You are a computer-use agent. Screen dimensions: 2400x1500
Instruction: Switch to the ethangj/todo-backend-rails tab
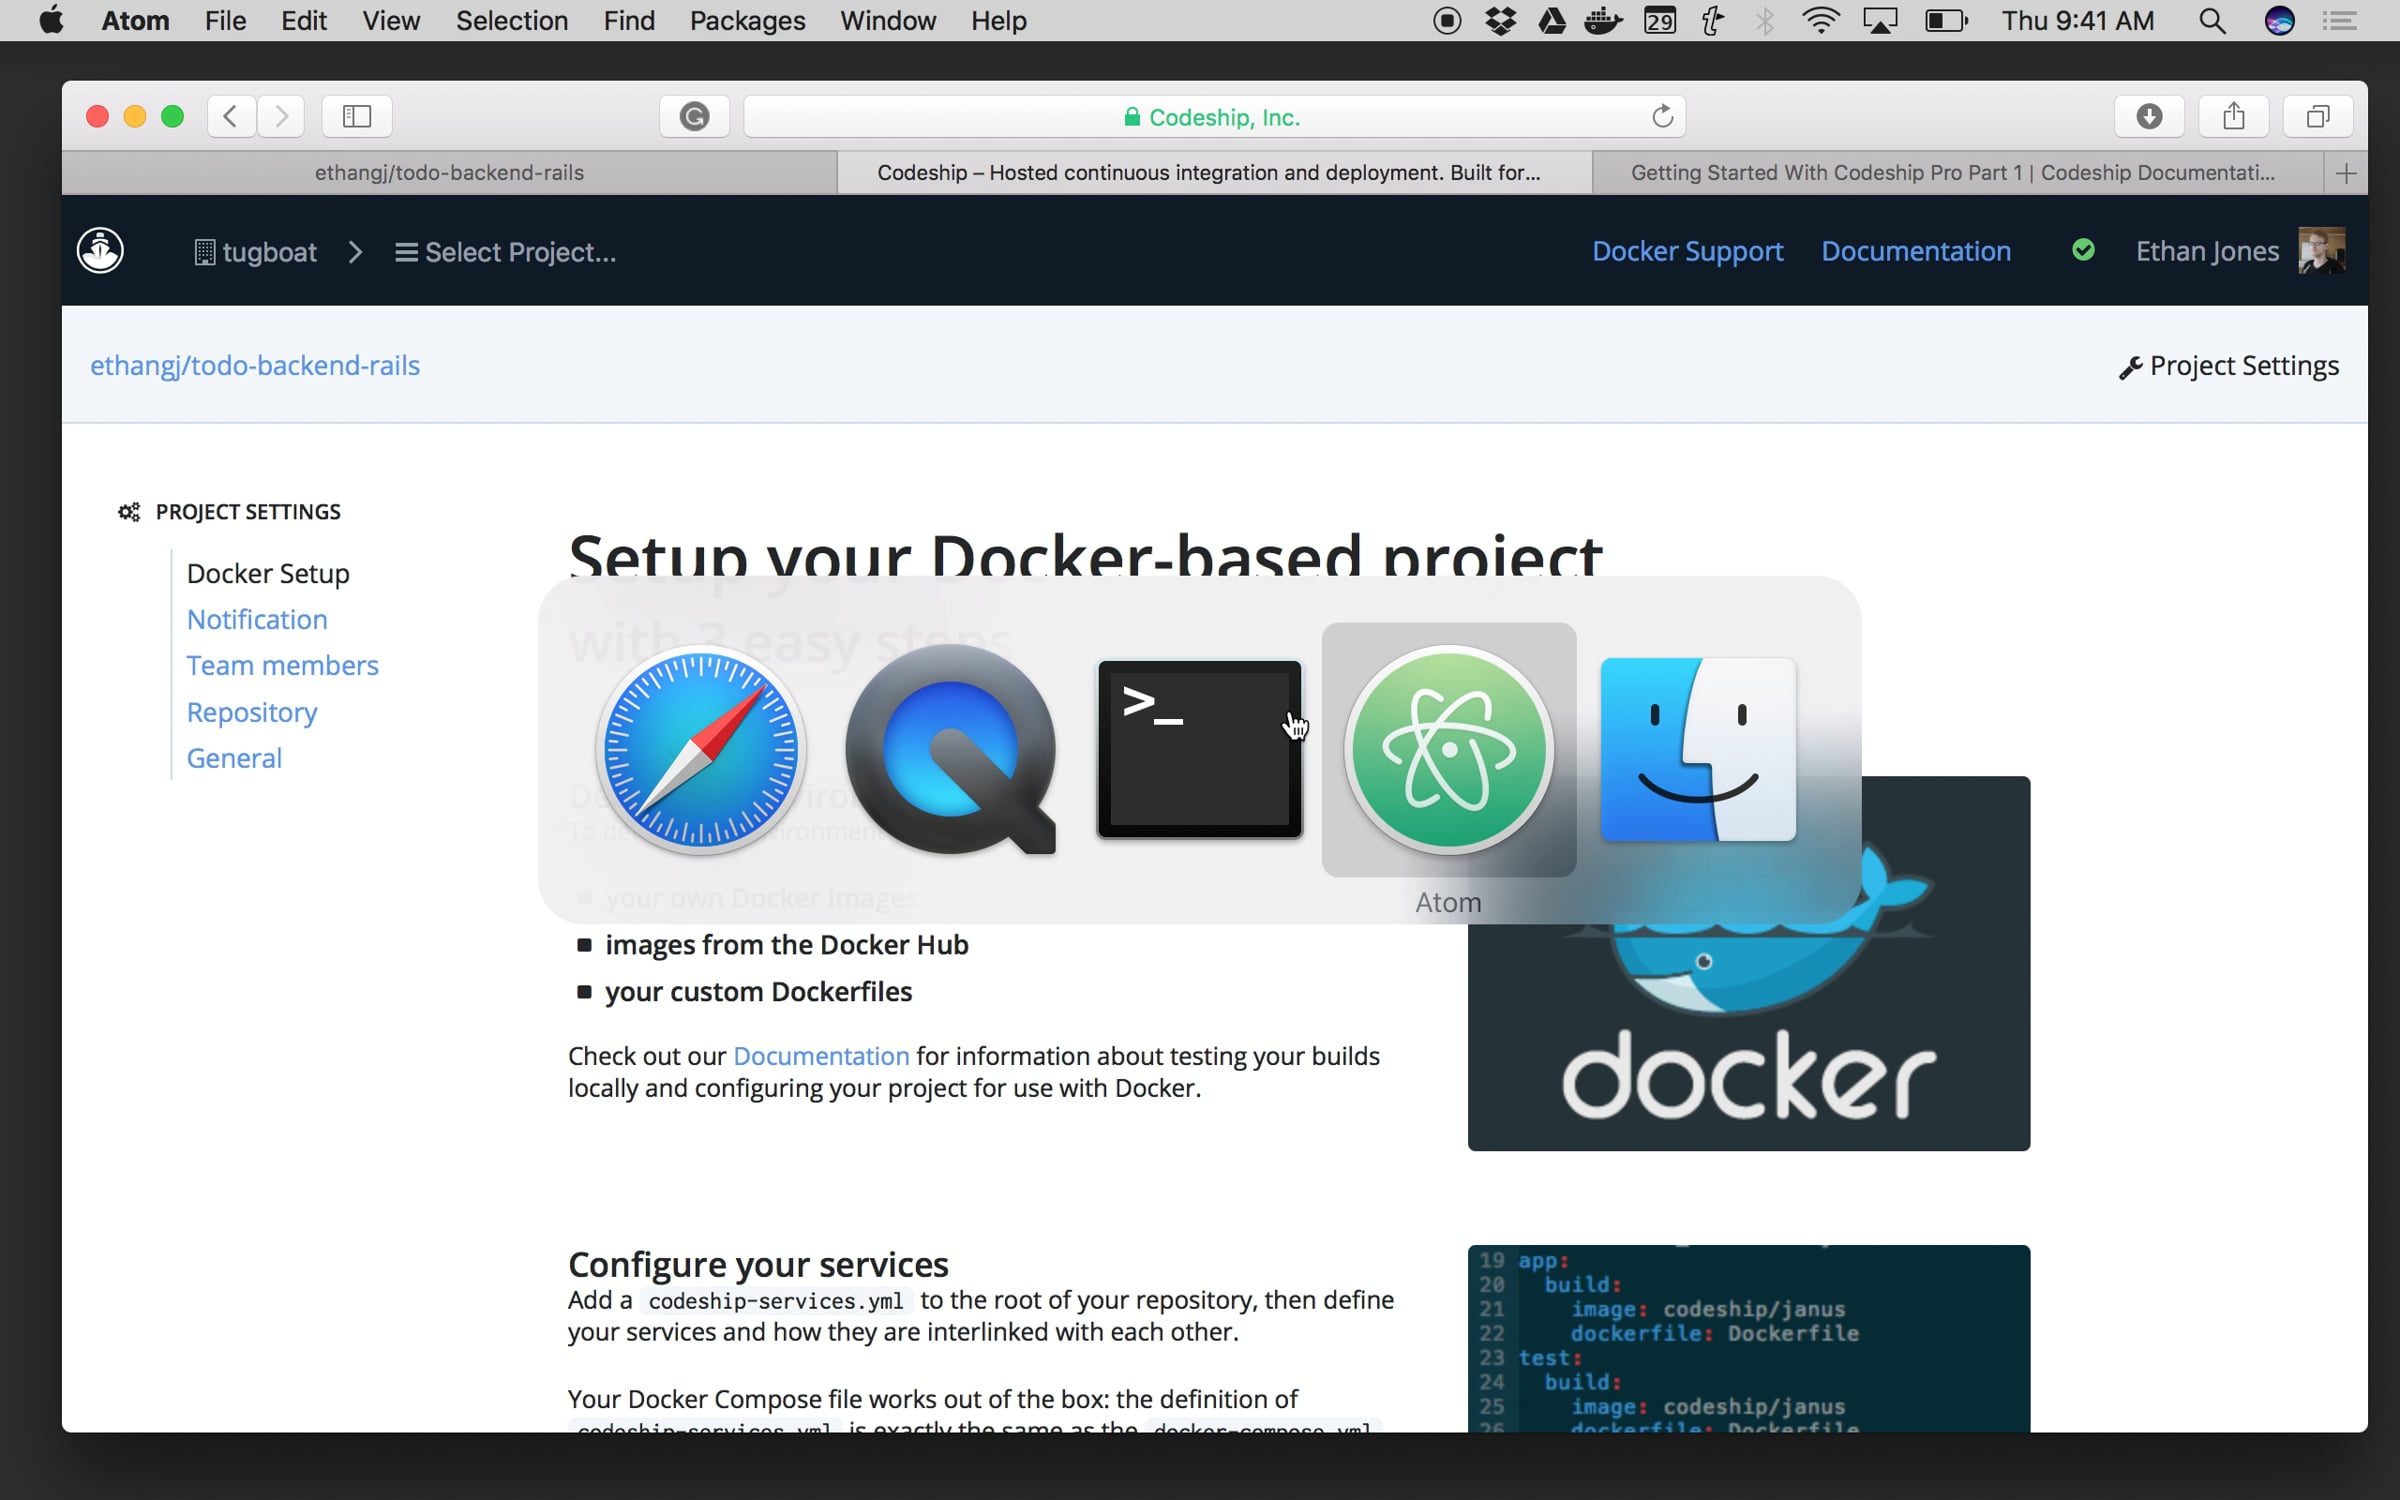point(449,173)
